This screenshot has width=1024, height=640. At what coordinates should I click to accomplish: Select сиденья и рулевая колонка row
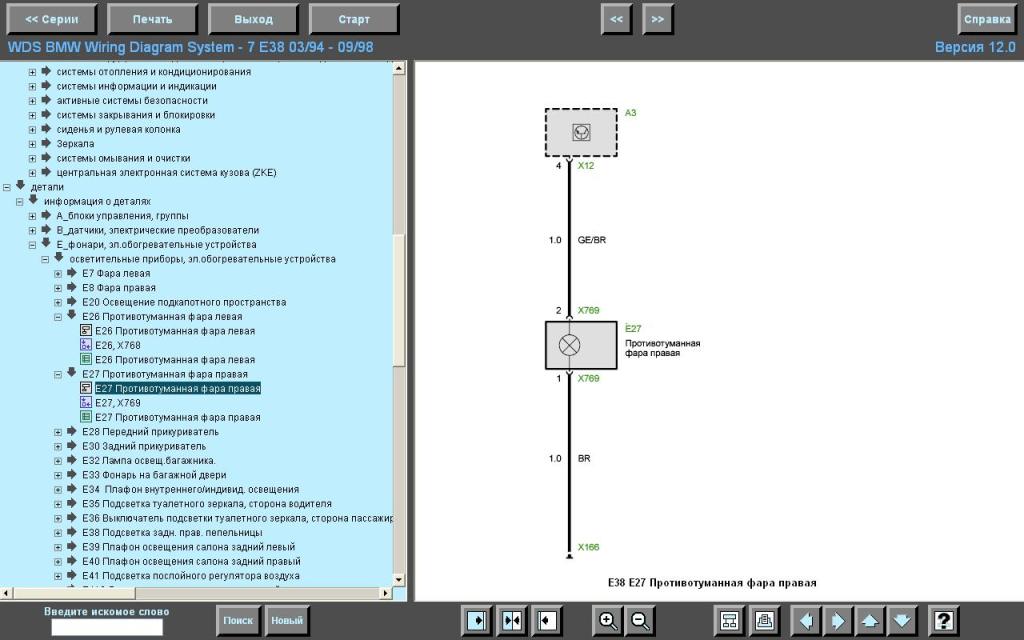click(x=118, y=129)
